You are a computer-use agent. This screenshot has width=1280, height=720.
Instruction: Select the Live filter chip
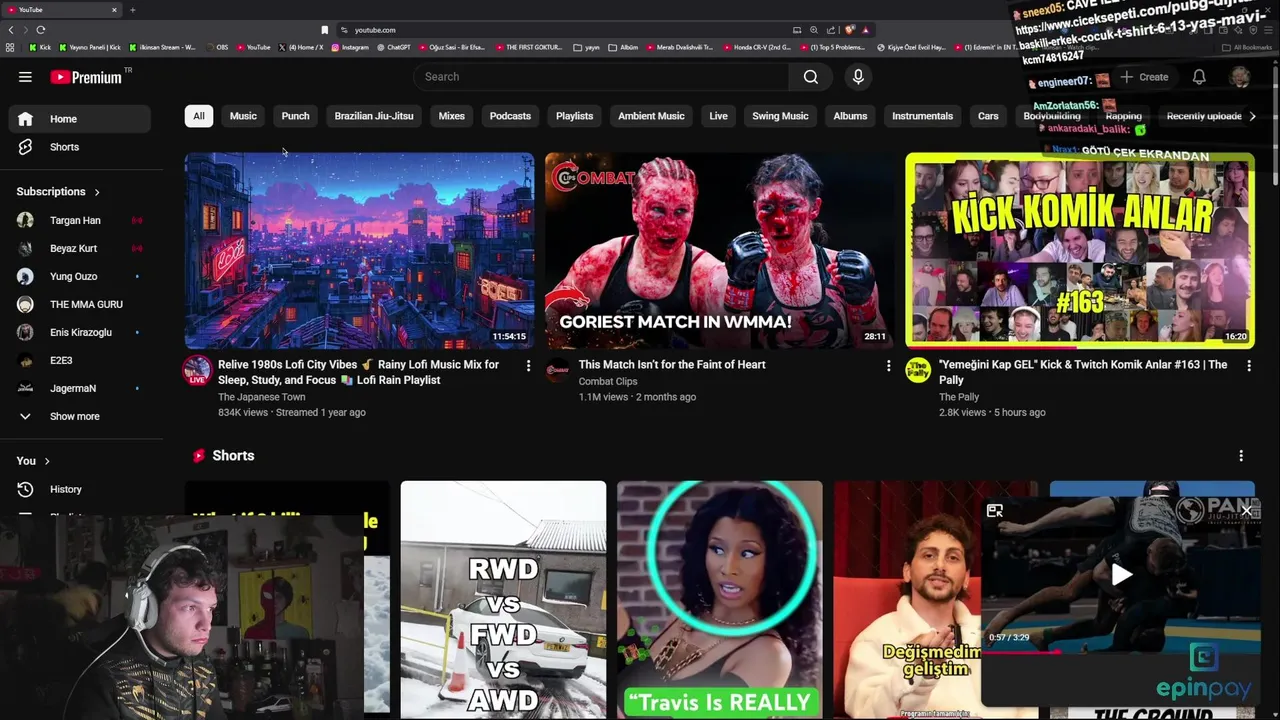coord(718,116)
